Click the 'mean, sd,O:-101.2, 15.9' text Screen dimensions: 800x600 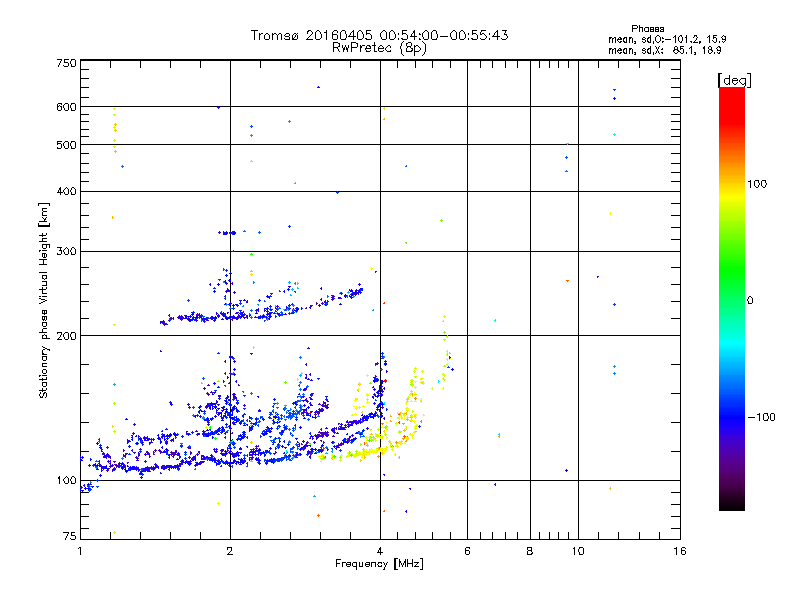coord(667,39)
